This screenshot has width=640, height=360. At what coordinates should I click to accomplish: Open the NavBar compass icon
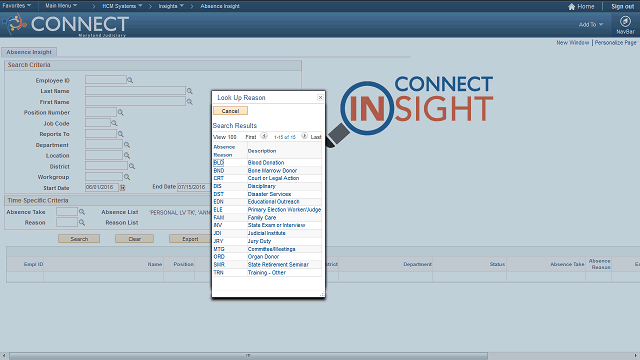[625, 21]
